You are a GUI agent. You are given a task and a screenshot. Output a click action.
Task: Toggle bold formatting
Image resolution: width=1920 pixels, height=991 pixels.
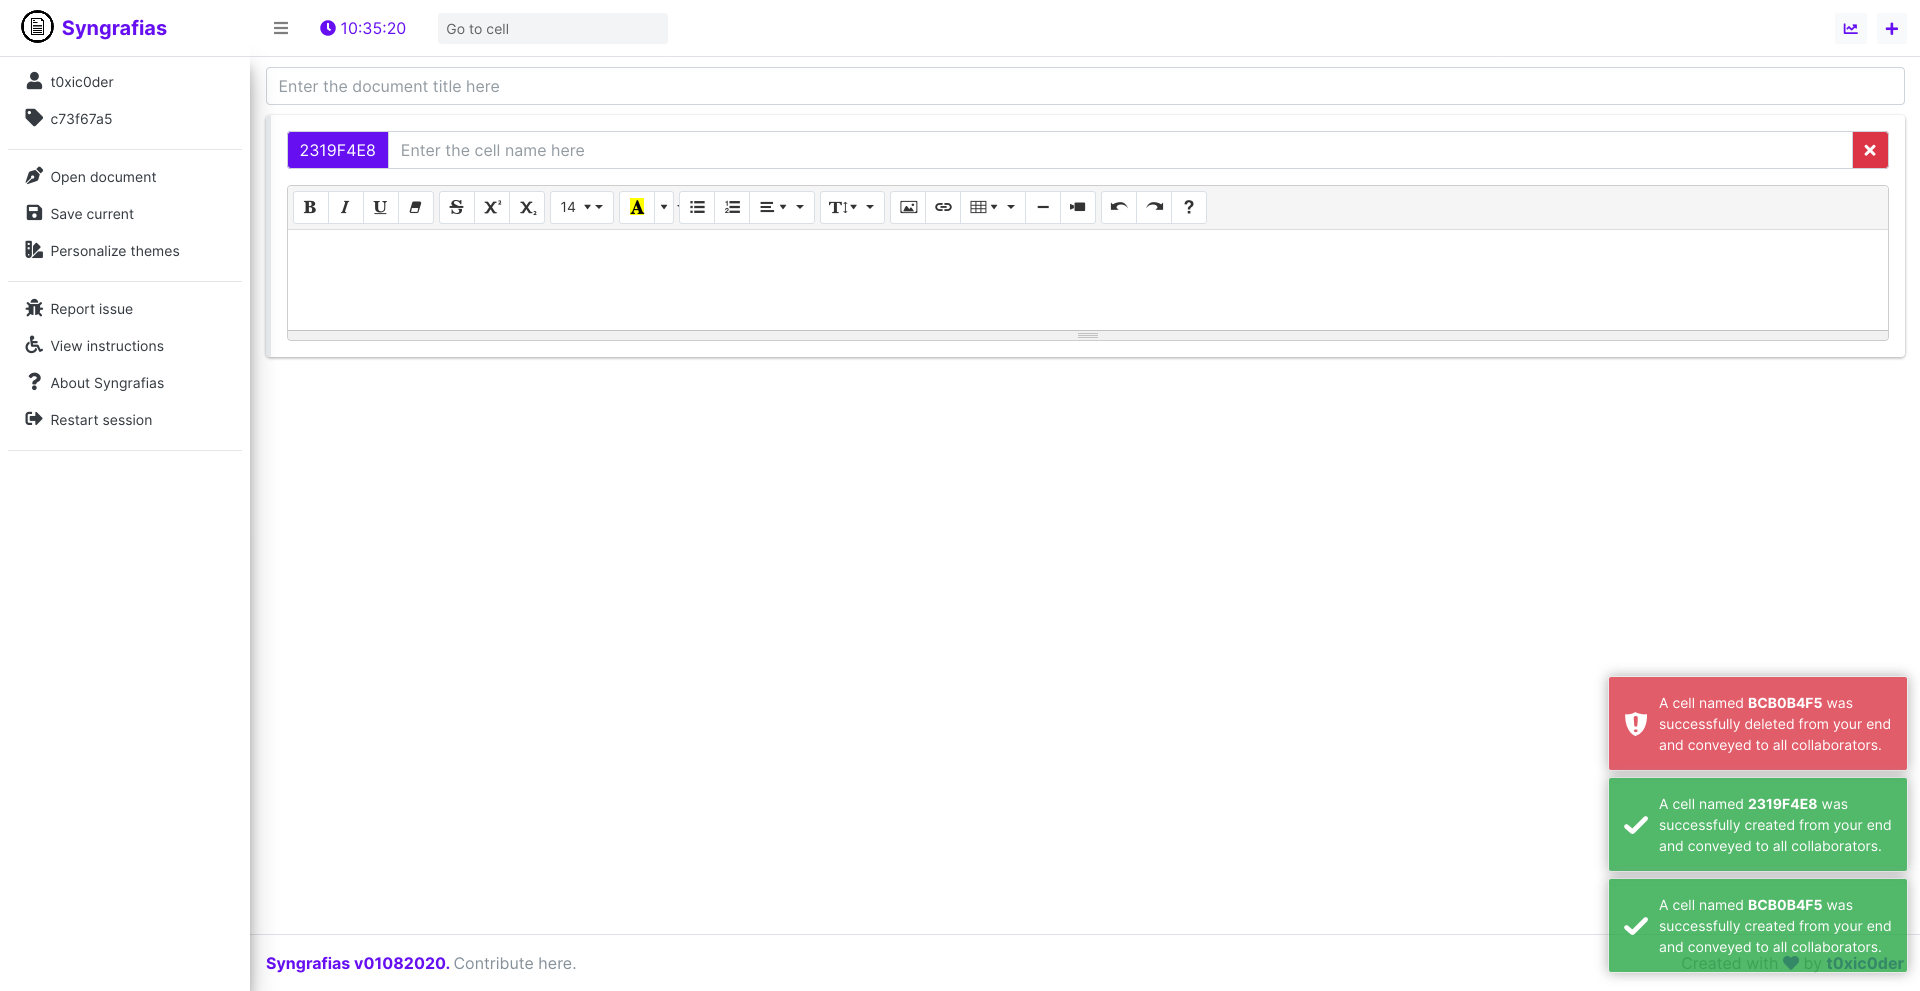pos(310,207)
